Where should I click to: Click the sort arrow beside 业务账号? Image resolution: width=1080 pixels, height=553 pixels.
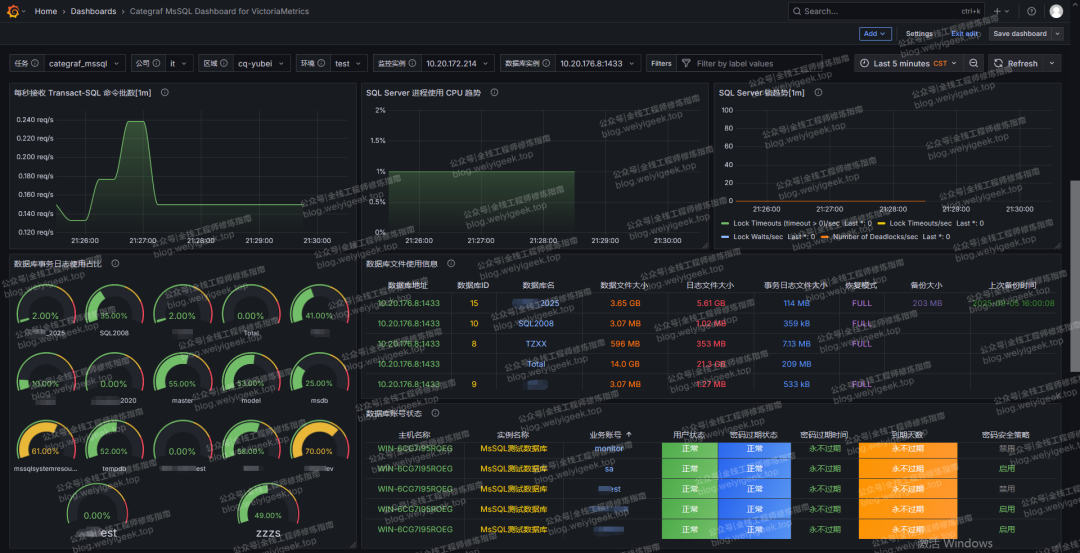629,435
